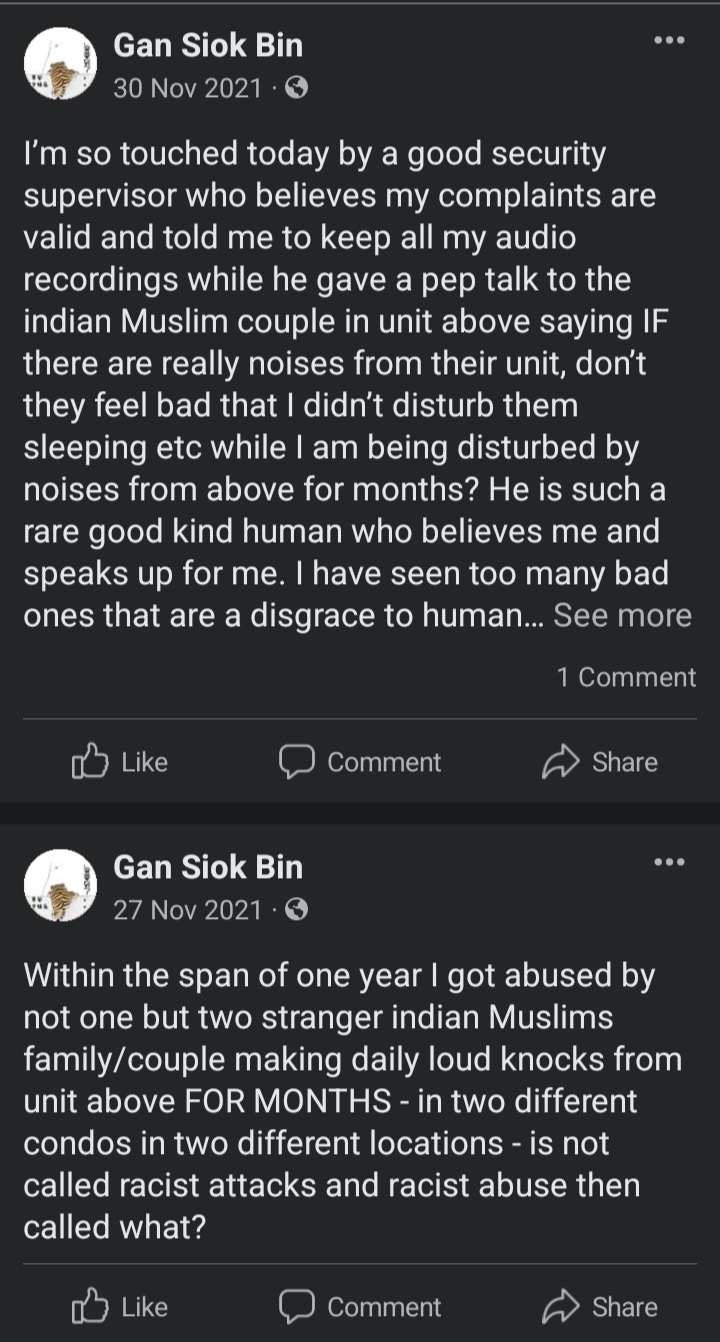
Task: Click the 30 Nov 2021 timestamp
Action: [187, 88]
